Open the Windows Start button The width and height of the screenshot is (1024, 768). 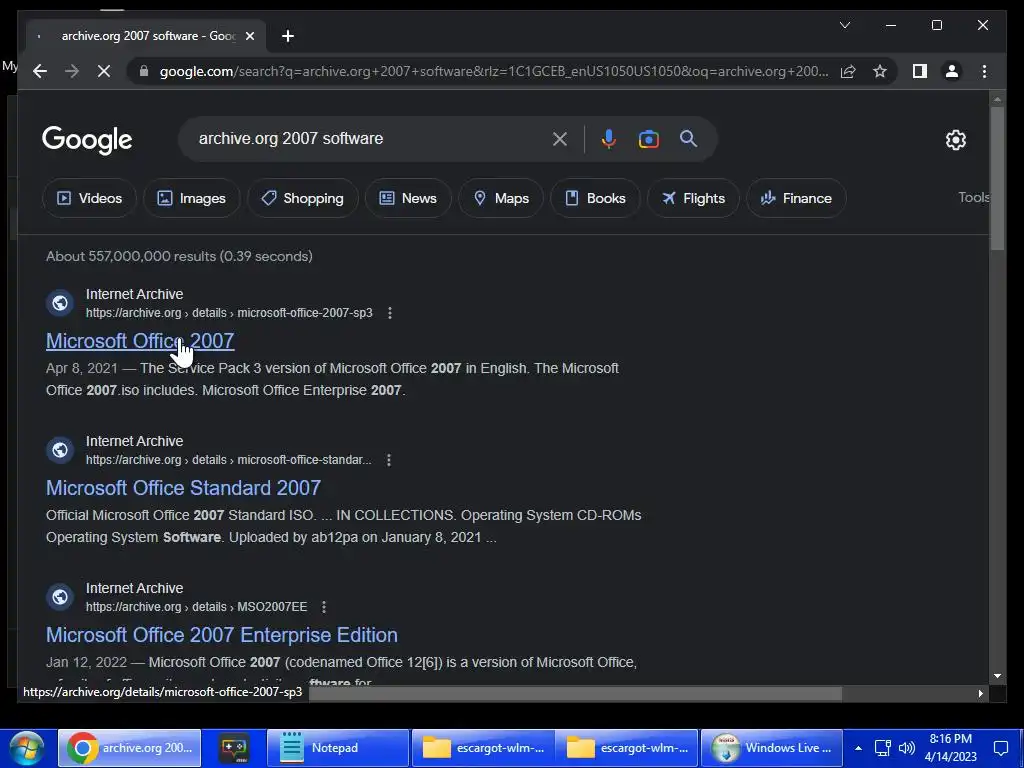(x=26, y=748)
